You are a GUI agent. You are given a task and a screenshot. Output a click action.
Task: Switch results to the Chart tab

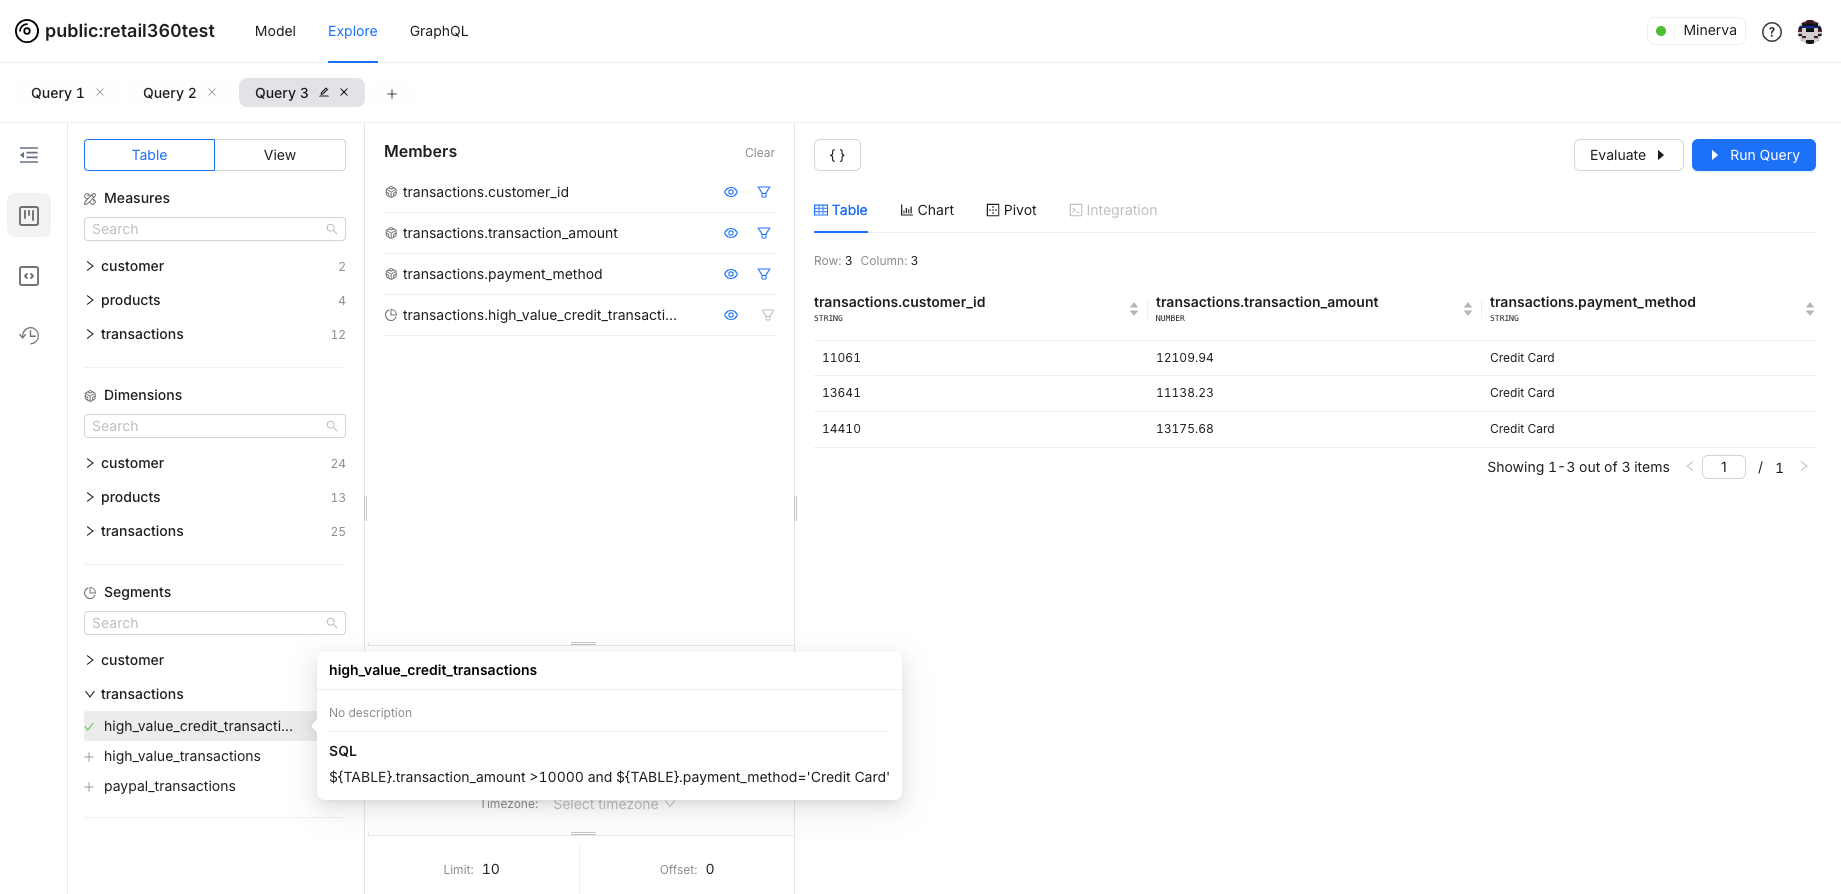(927, 210)
